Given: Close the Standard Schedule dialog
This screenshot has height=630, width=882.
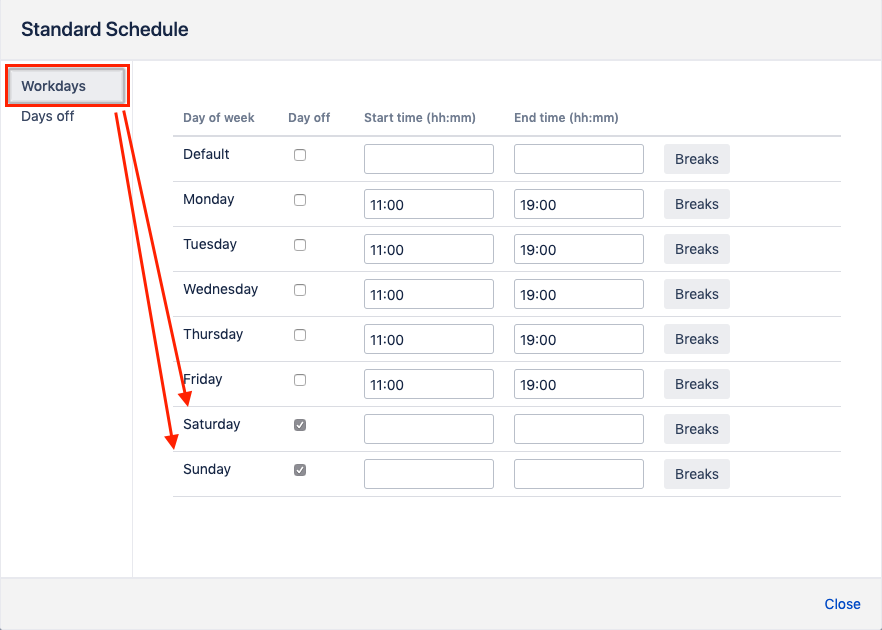Looking at the screenshot, I should coord(842,604).
